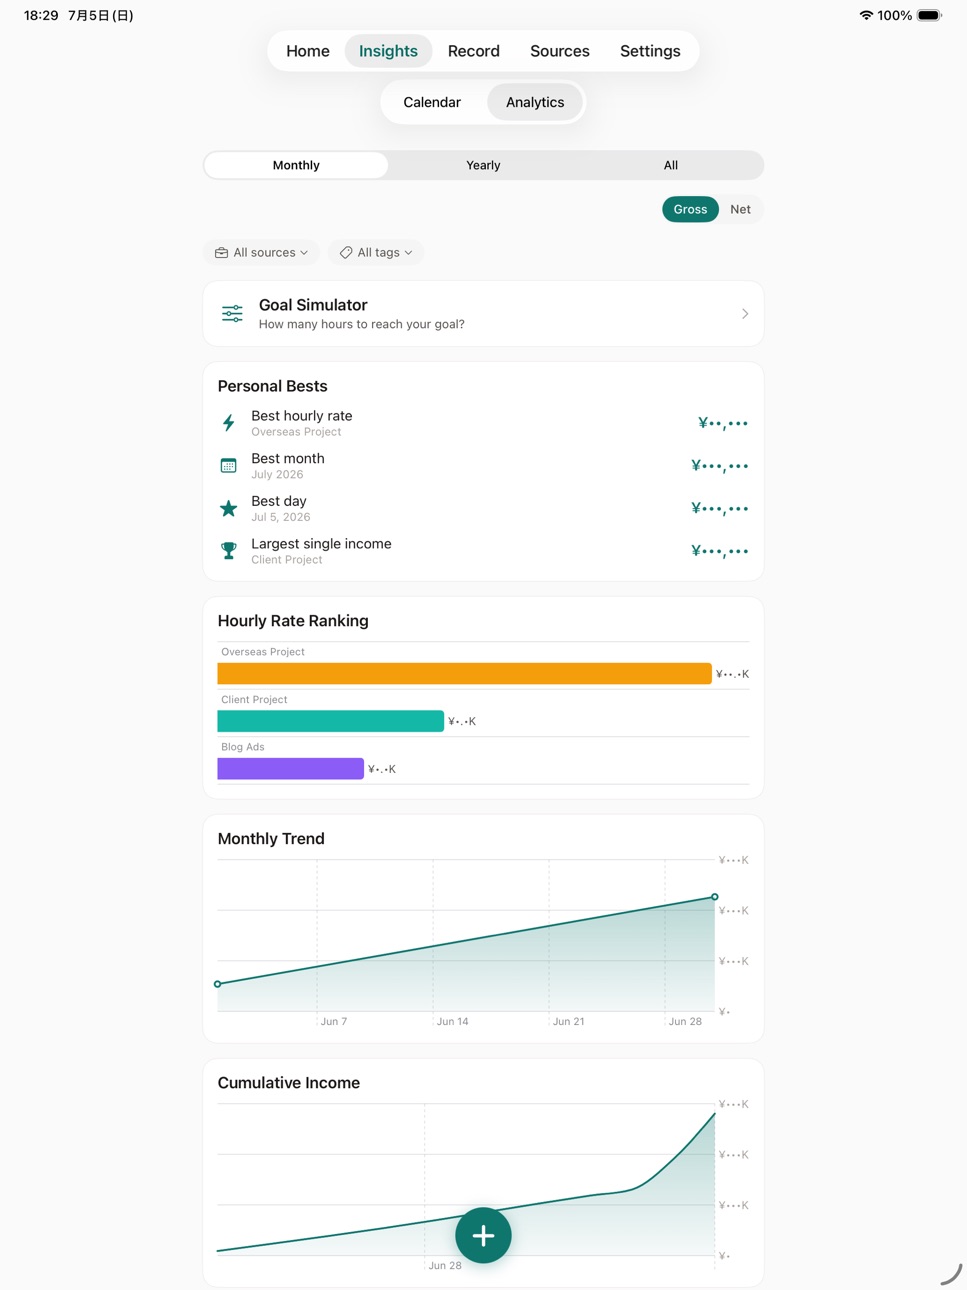Viewport: 967px width, 1290px height.
Task: Open the All tags dropdown
Action: [376, 253]
